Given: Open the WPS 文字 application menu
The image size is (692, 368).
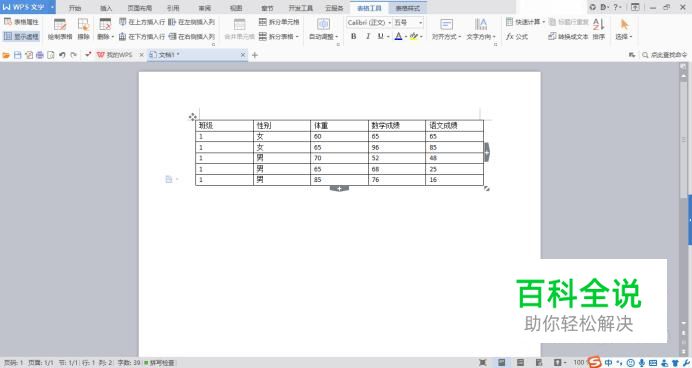Looking at the screenshot, I should tap(27, 7).
